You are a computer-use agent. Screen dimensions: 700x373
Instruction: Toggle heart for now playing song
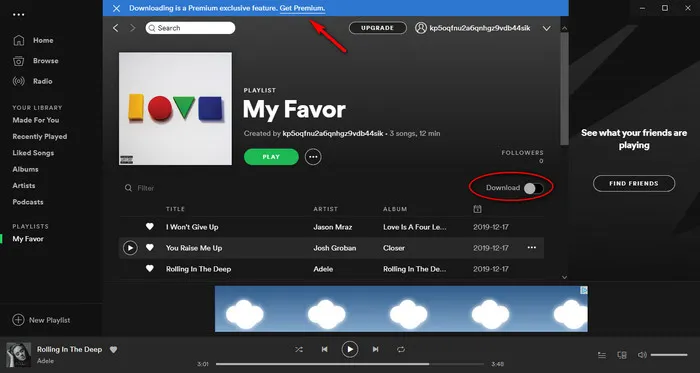coord(113,350)
